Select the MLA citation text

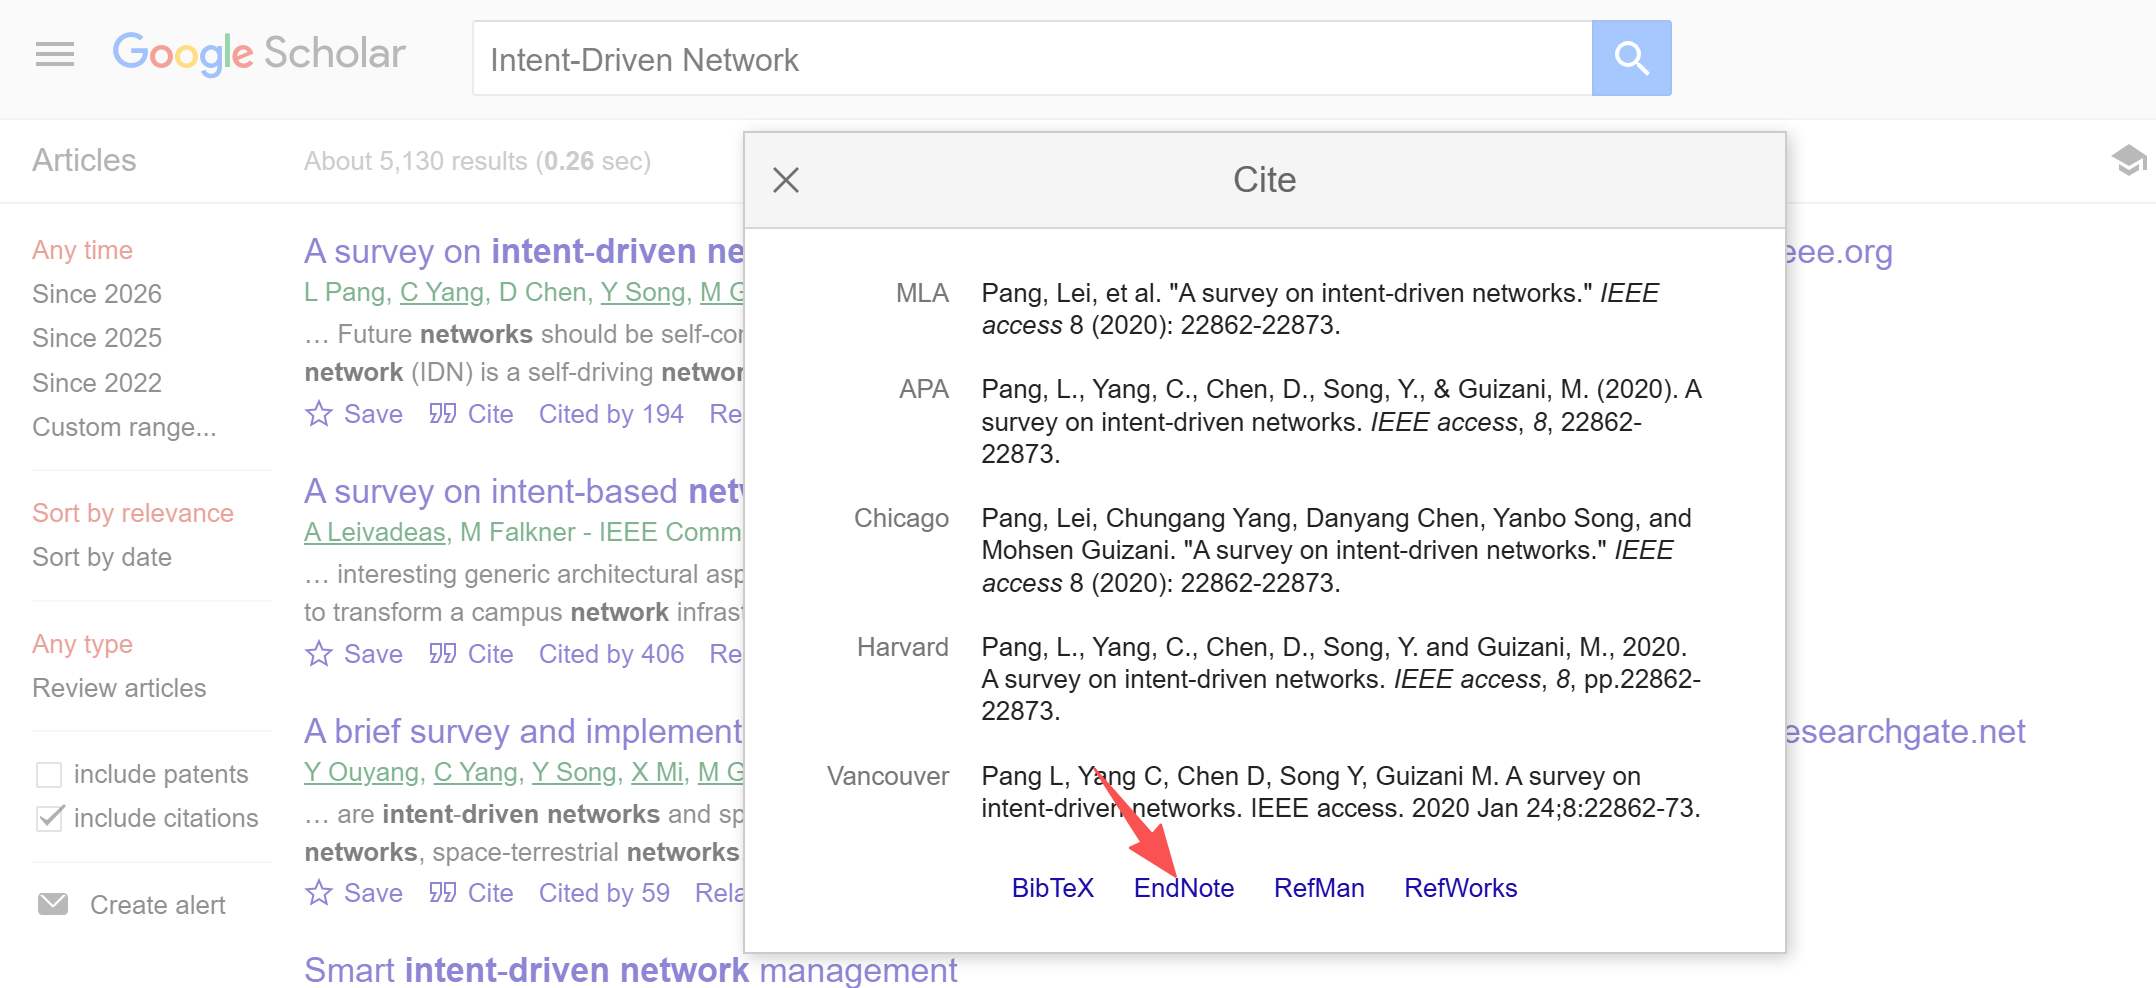pyautogui.click(x=1320, y=309)
